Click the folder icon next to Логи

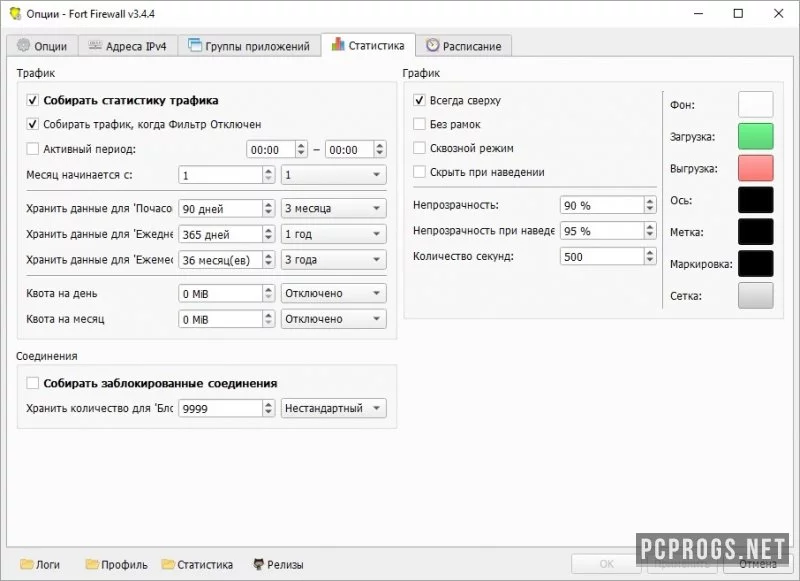[x=26, y=564]
